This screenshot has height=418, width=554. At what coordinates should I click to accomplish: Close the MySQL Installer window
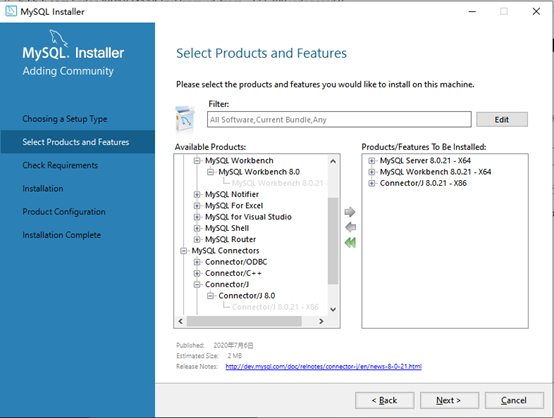click(x=536, y=11)
